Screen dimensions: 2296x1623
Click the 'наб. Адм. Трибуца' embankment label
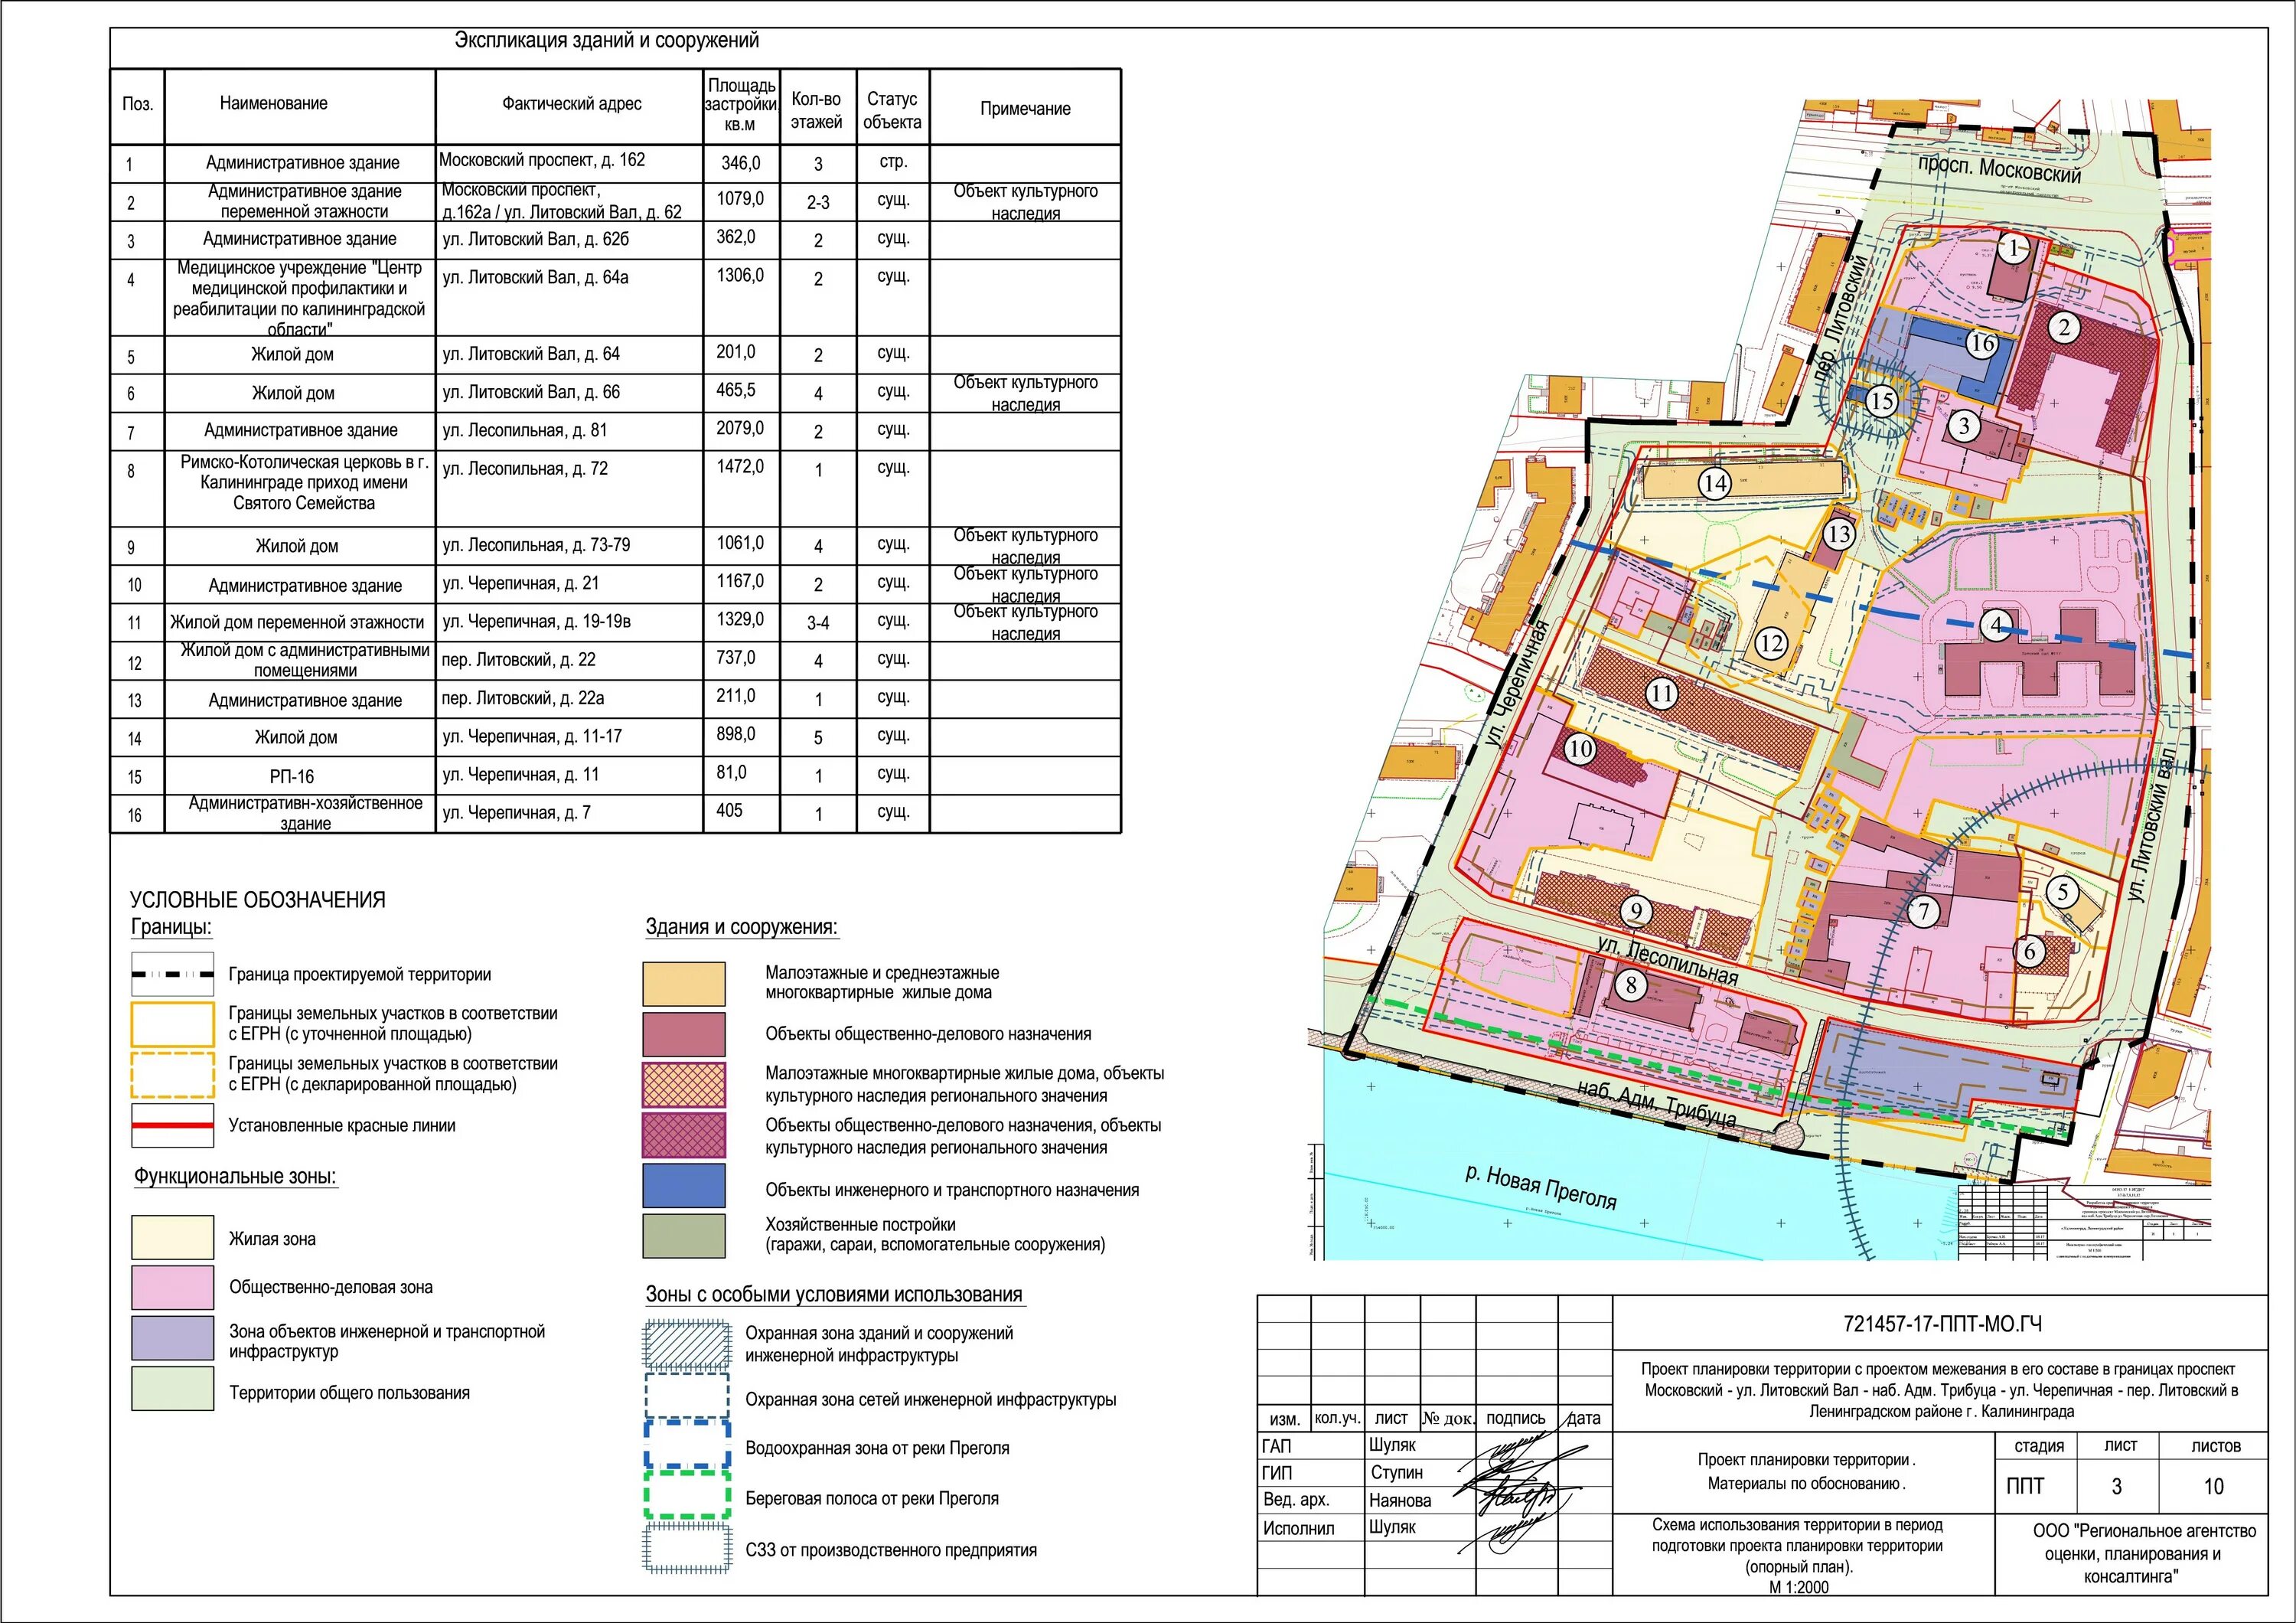pyautogui.click(x=1656, y=1103)
